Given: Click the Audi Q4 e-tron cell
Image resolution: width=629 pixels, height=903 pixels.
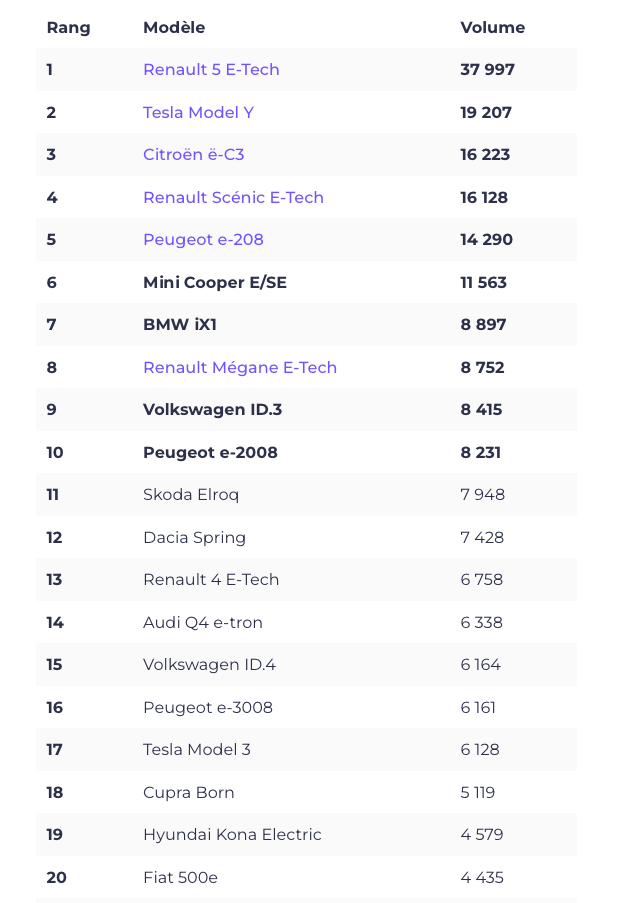Looking at the screenshot, I should pyautogui.click(x=203, y=622).
